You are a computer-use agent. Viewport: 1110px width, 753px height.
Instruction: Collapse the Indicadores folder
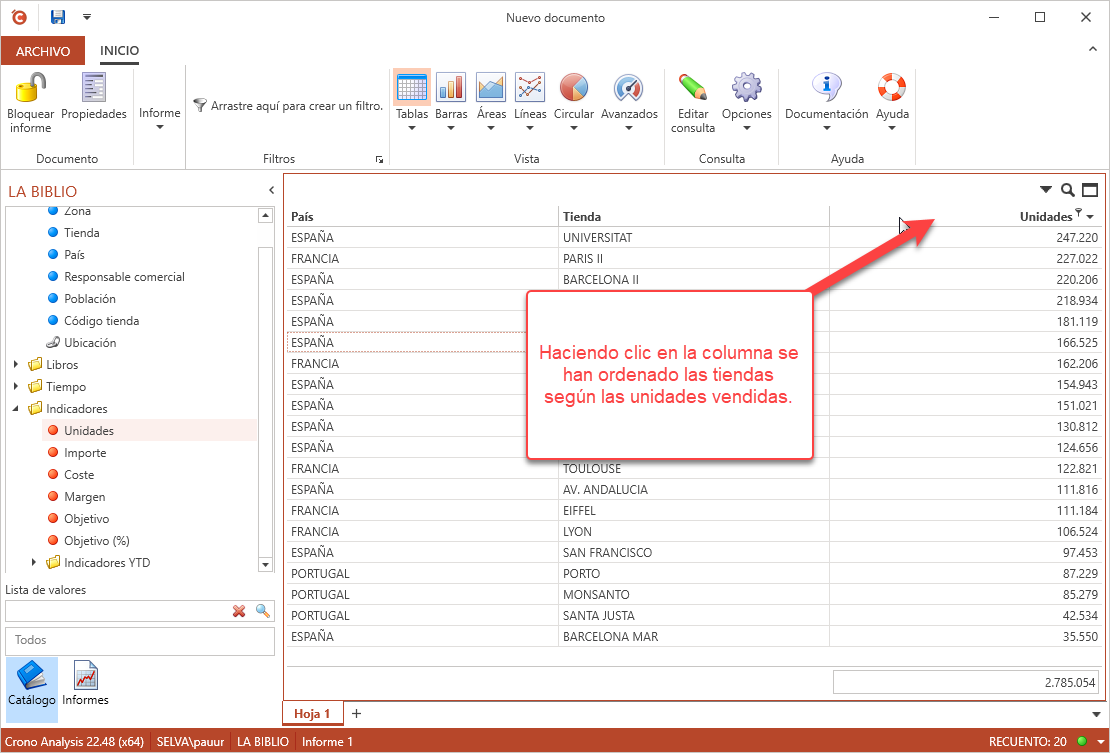point(16,409)
